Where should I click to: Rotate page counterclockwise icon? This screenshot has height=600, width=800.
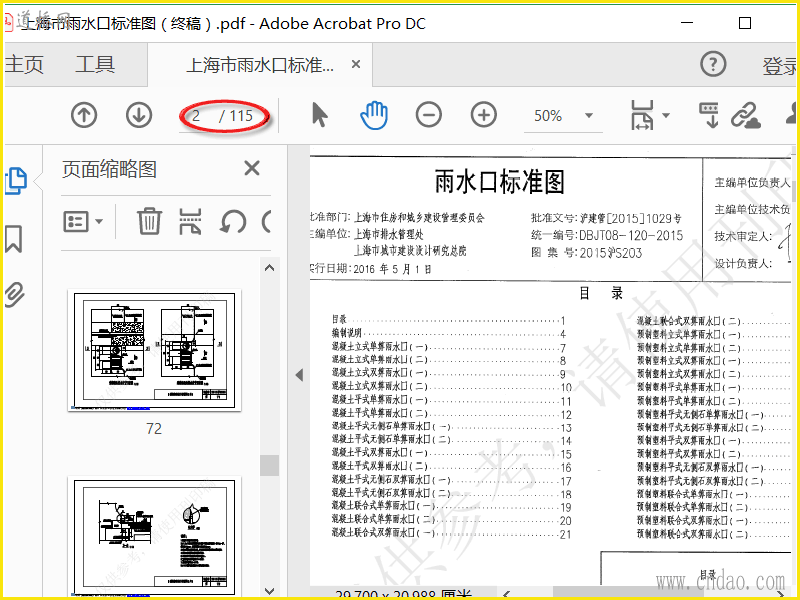click(233, 222)
